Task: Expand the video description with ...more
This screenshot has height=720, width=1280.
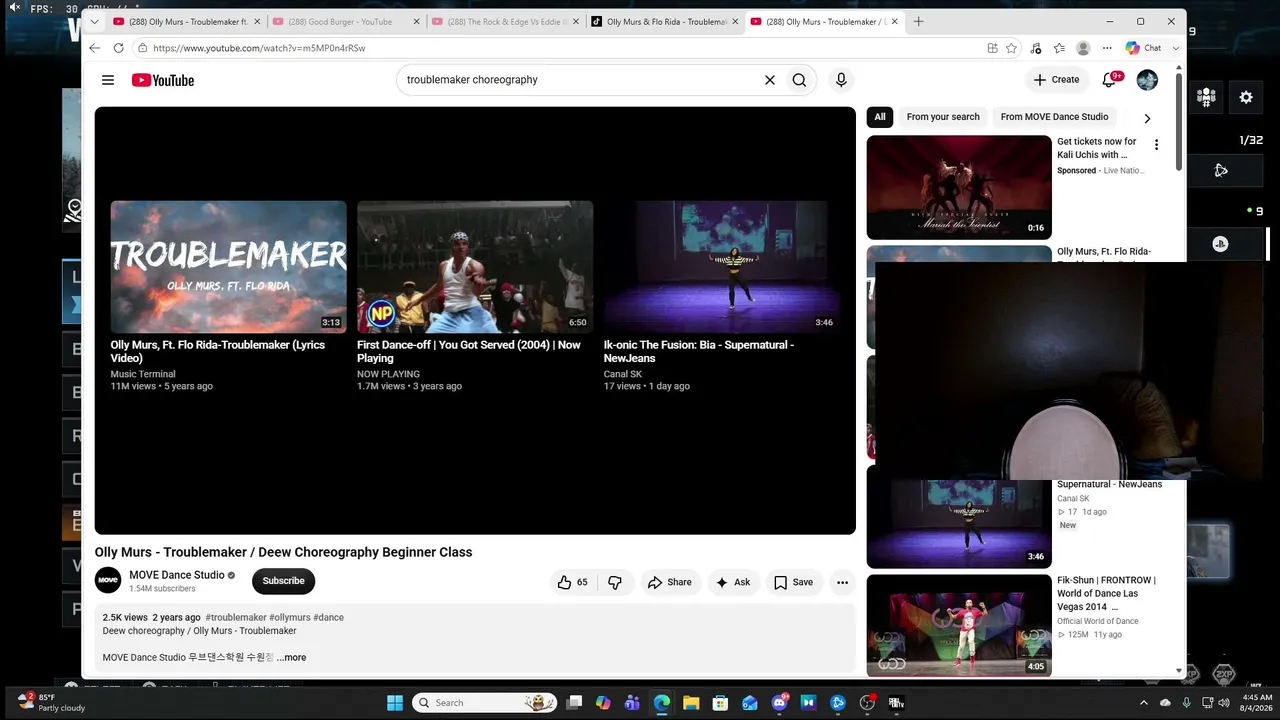Action: click(x=292, y=658)
